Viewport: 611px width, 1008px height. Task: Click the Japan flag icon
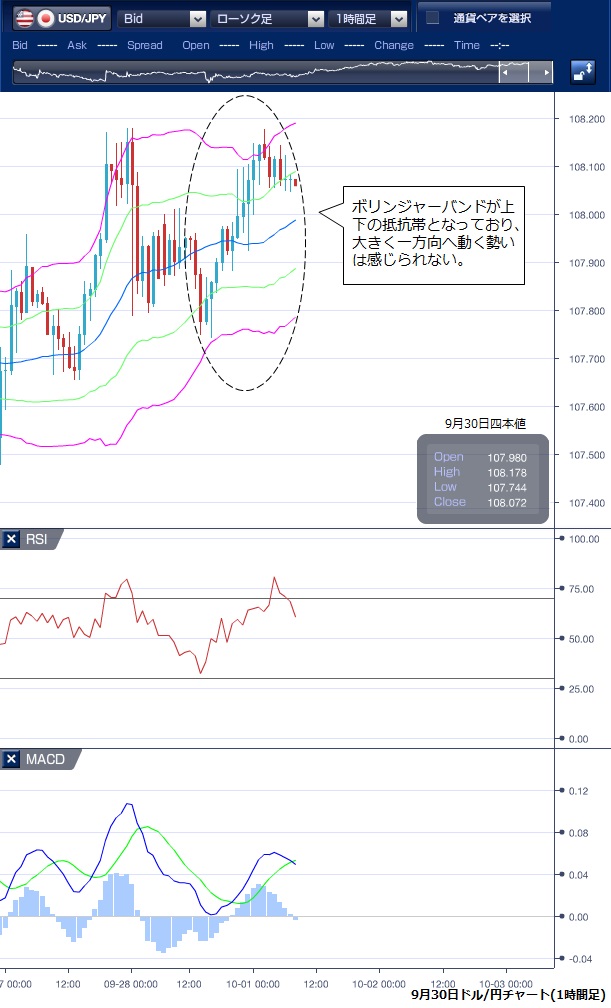[x=45, y=18]
